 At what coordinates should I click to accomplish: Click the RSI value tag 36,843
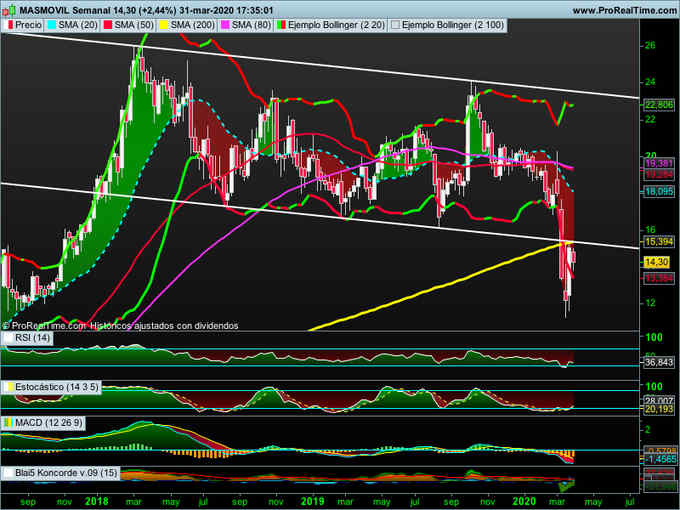659,362
